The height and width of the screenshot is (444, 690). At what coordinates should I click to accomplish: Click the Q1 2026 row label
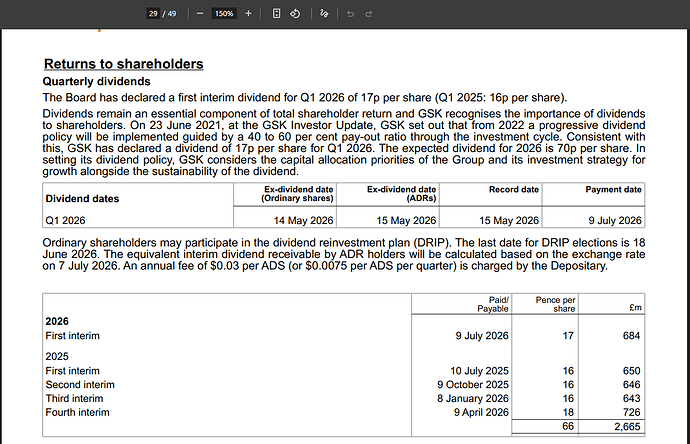point(66,220)
